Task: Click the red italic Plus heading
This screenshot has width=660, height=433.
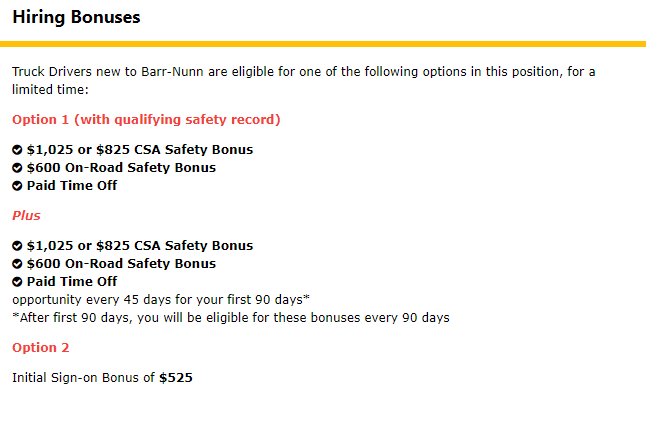Action: tap(26, 216)
